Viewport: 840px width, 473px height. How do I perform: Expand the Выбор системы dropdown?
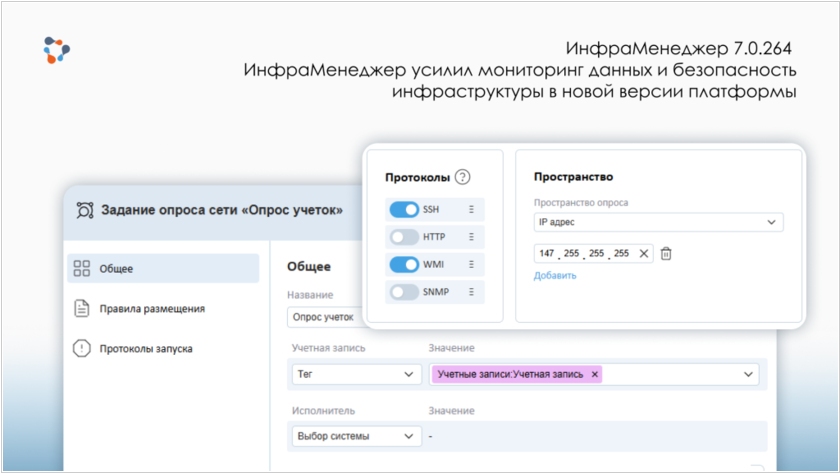coord(354,436)
